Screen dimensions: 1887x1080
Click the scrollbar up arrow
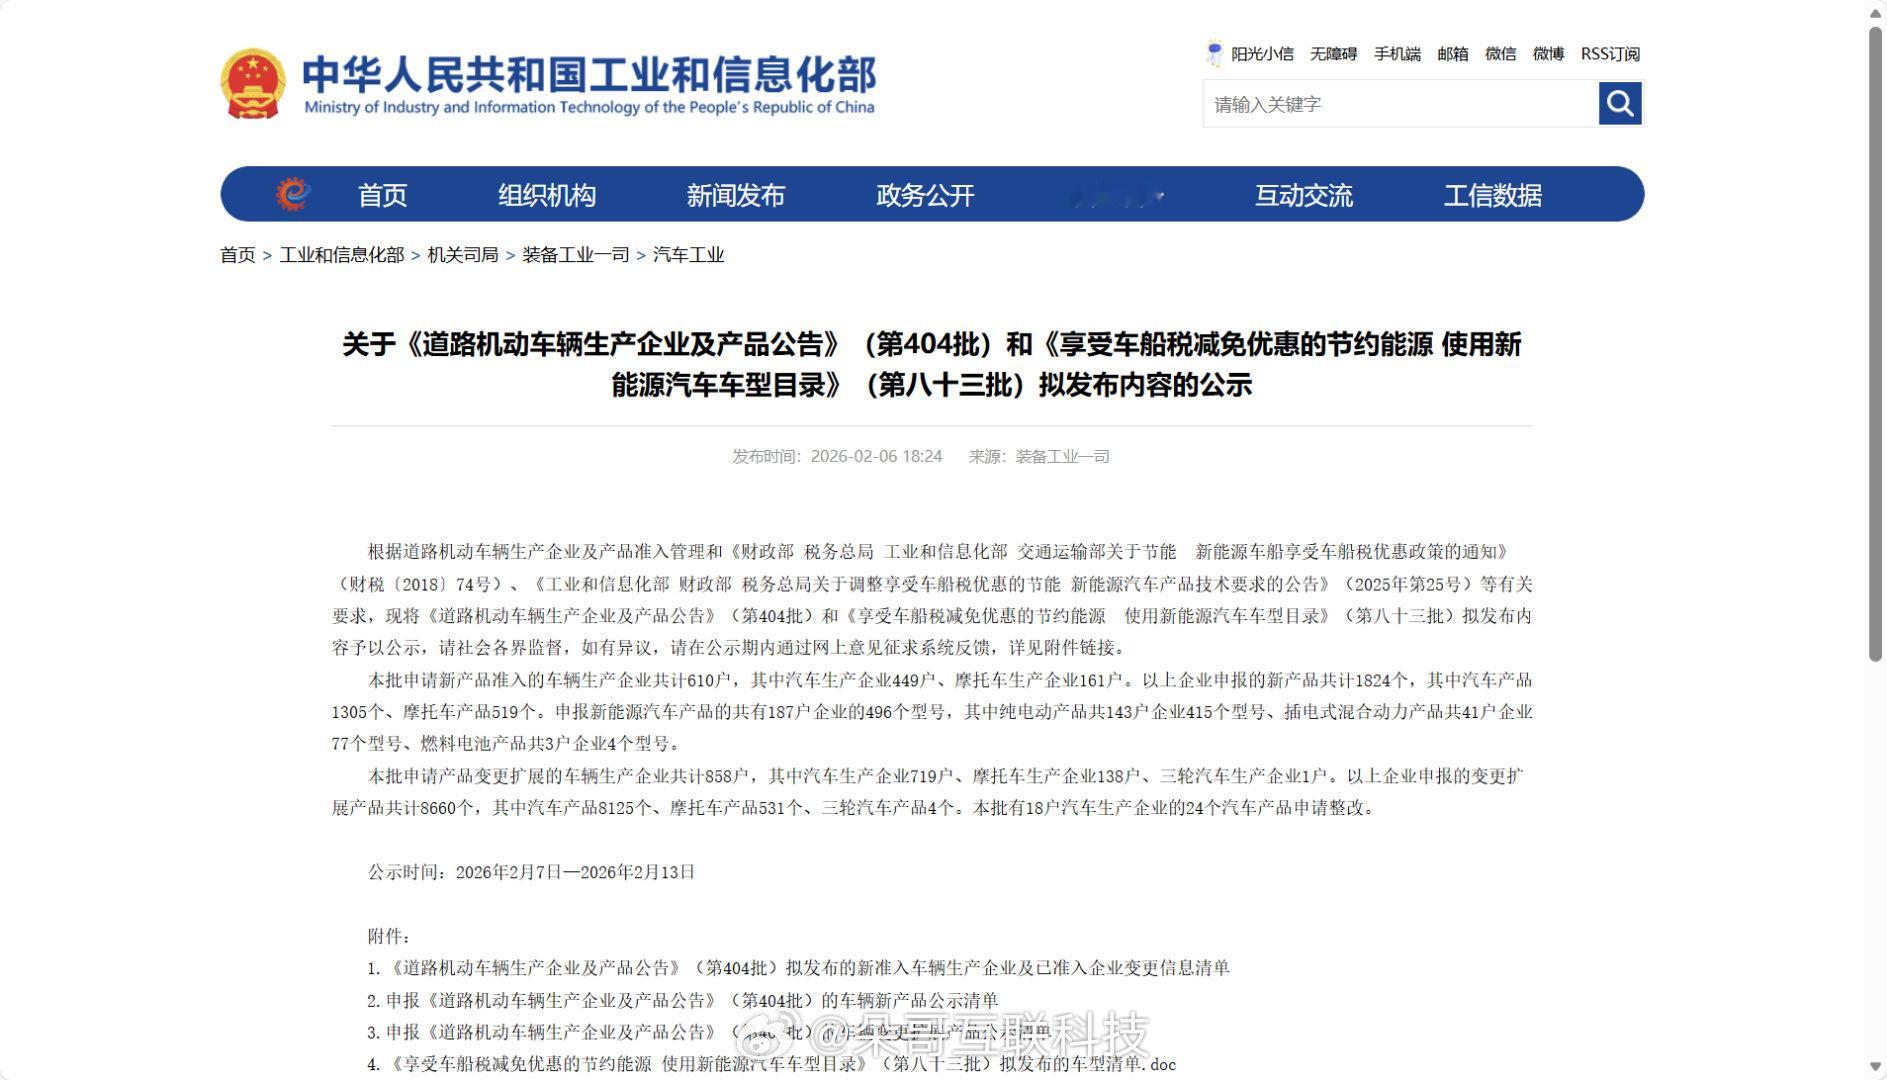tap(1876, 12)
